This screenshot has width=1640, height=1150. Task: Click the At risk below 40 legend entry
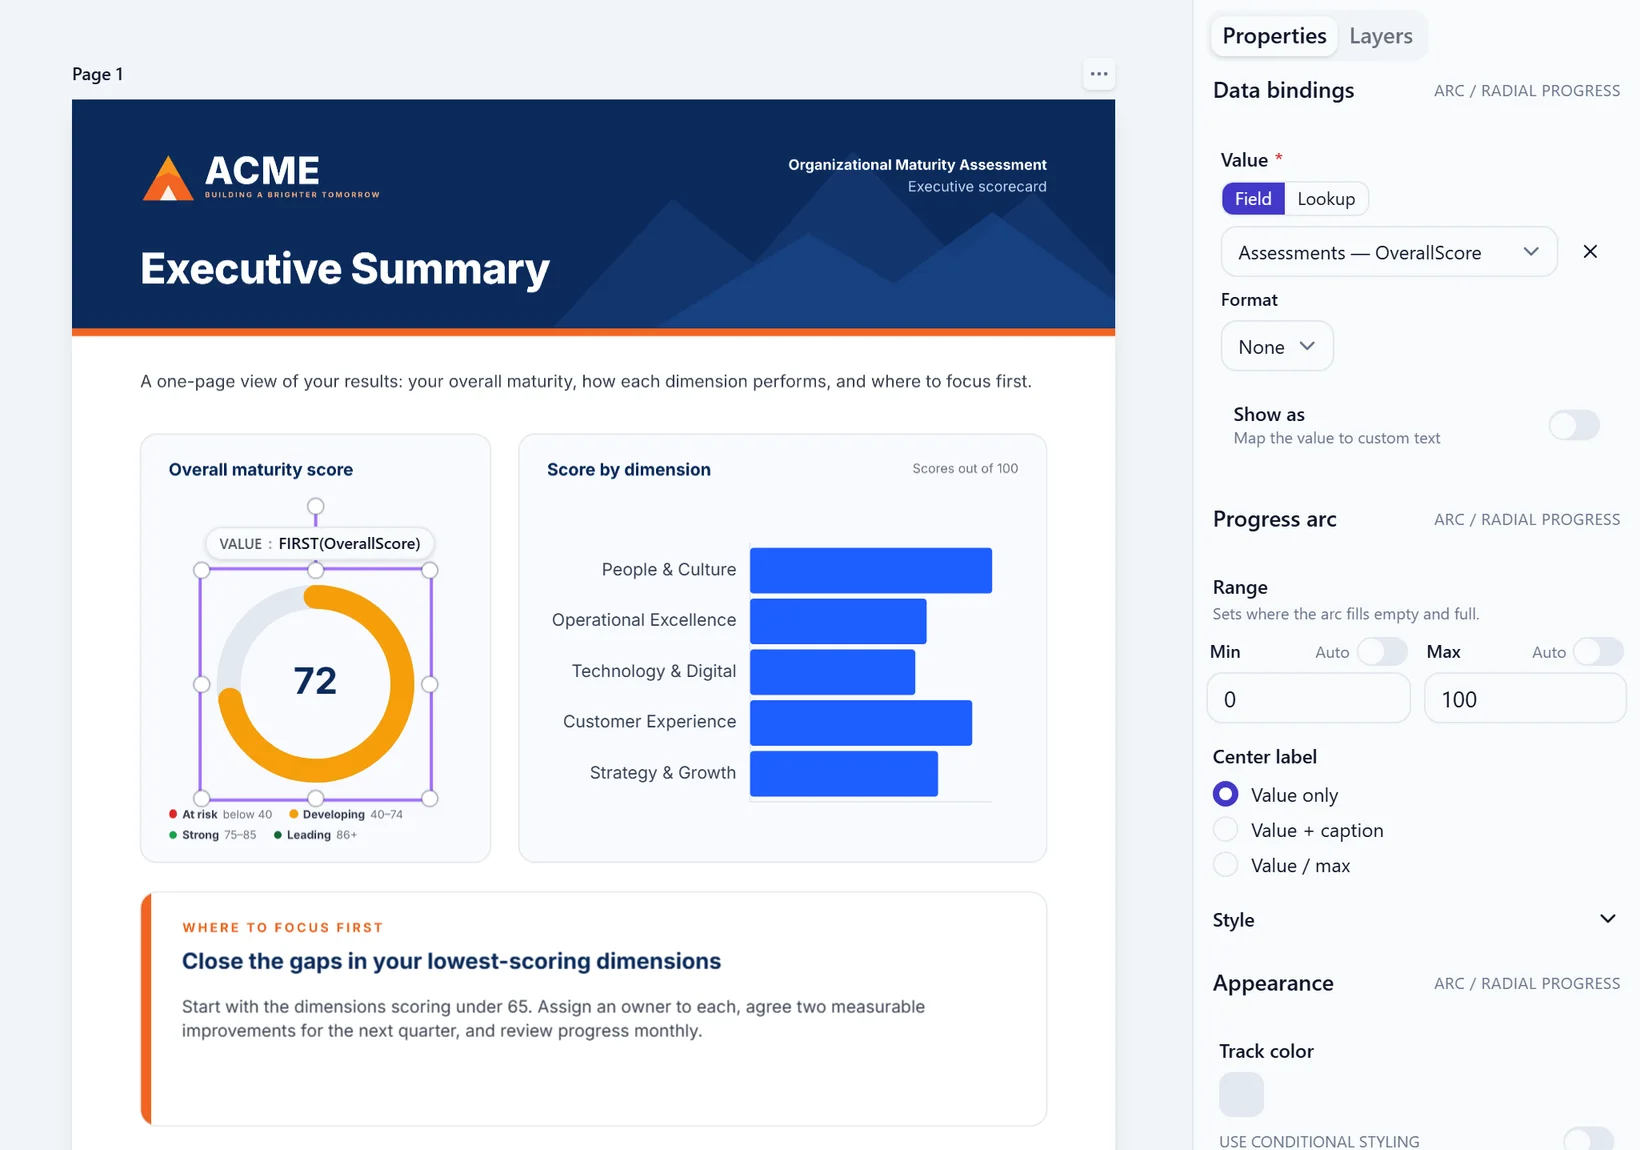pyautogui.click(x=221, y=814)
